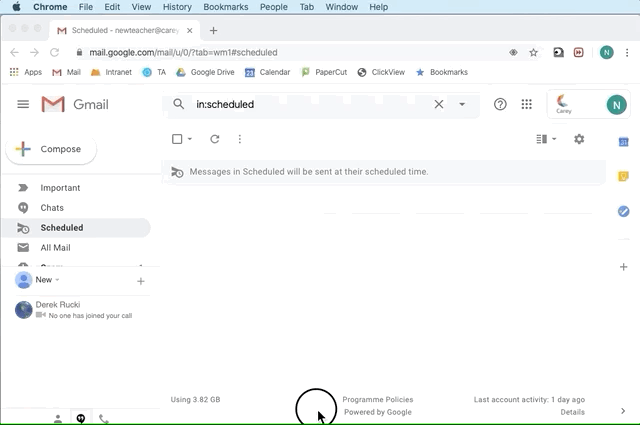This screenshot has width=640, height=425.
Task: Switch to Hangouts conversations tab icon
Action: (x=81, y=419)
